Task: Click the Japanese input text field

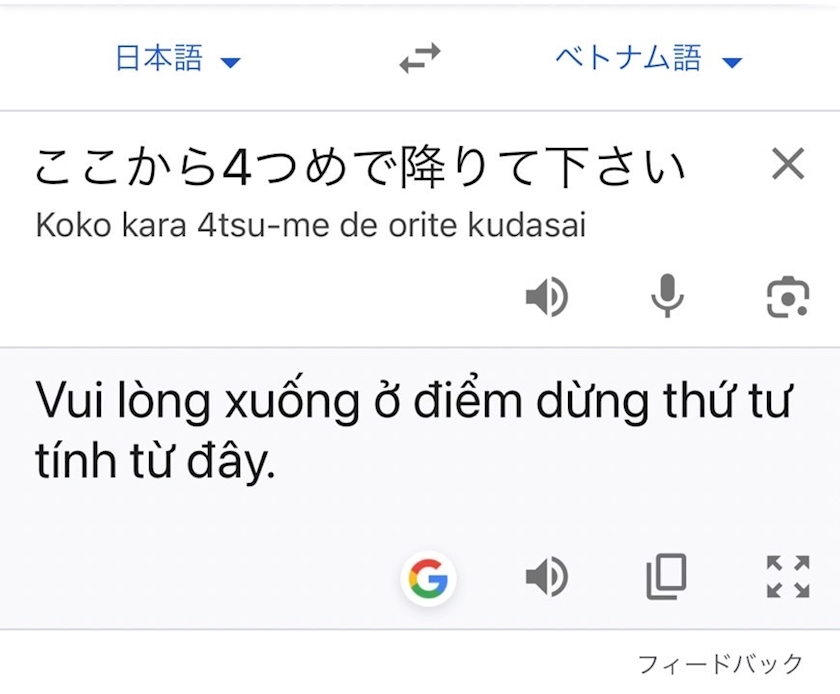Action: click(360, 167)
